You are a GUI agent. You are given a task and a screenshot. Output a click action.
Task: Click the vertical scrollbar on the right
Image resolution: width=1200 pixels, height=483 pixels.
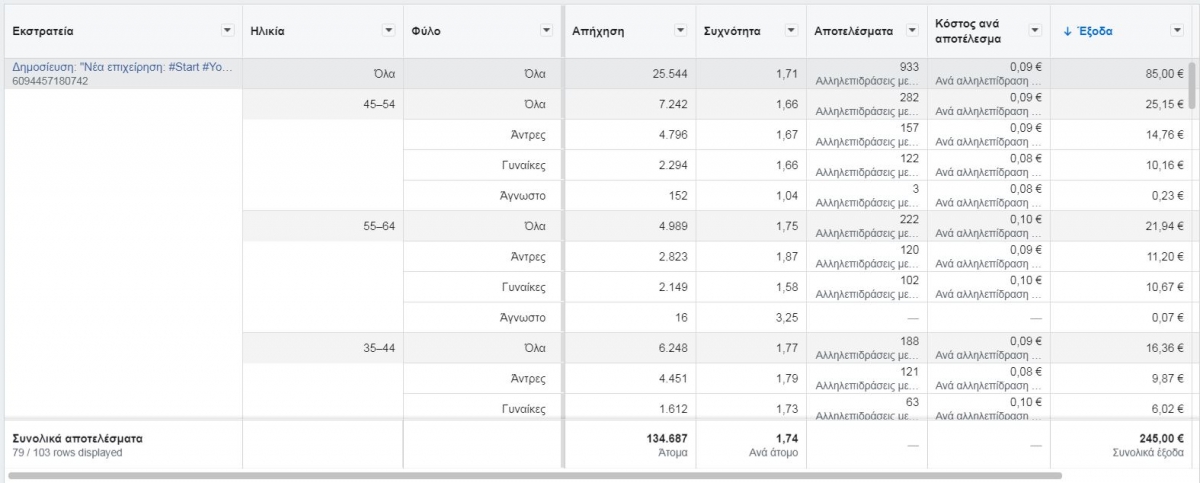pyautogui.click(x=1192, y=85)
